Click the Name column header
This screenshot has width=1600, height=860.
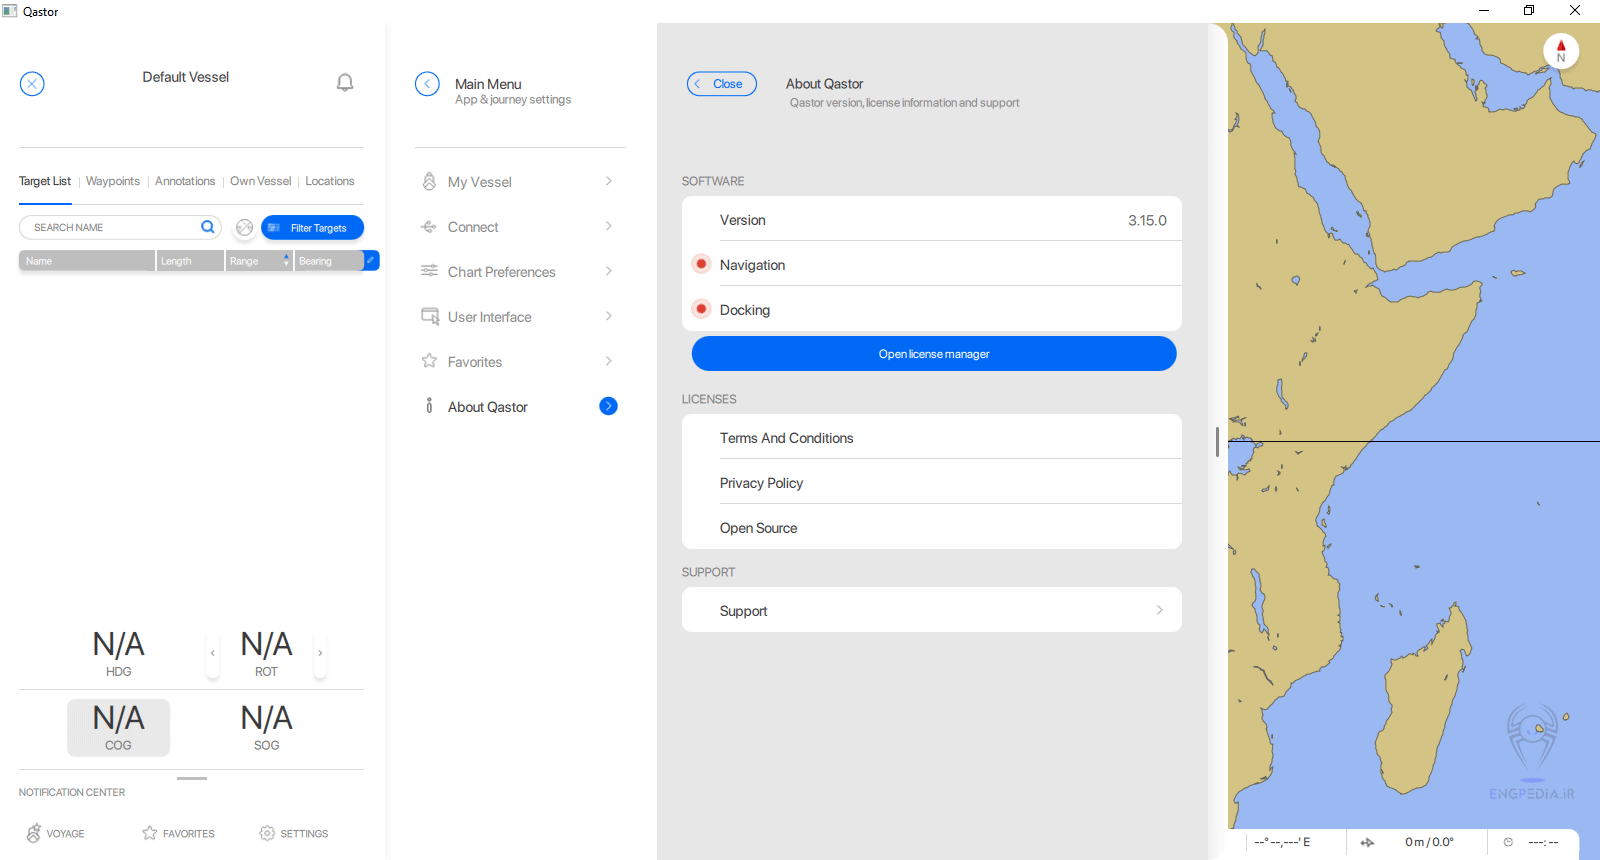tap(87, 261)
